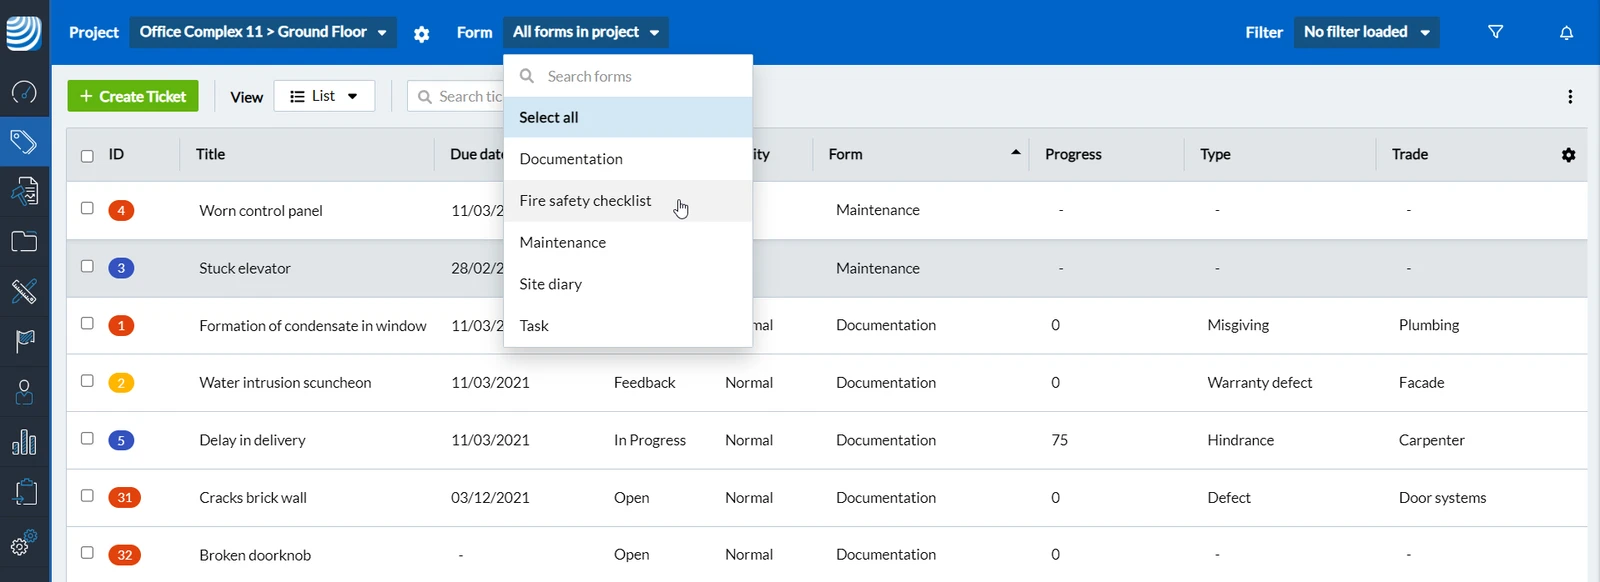This screenshot has height=582, width=1600.
Task: Open the folder icon in sidebar
Action: tap(24, 241)
